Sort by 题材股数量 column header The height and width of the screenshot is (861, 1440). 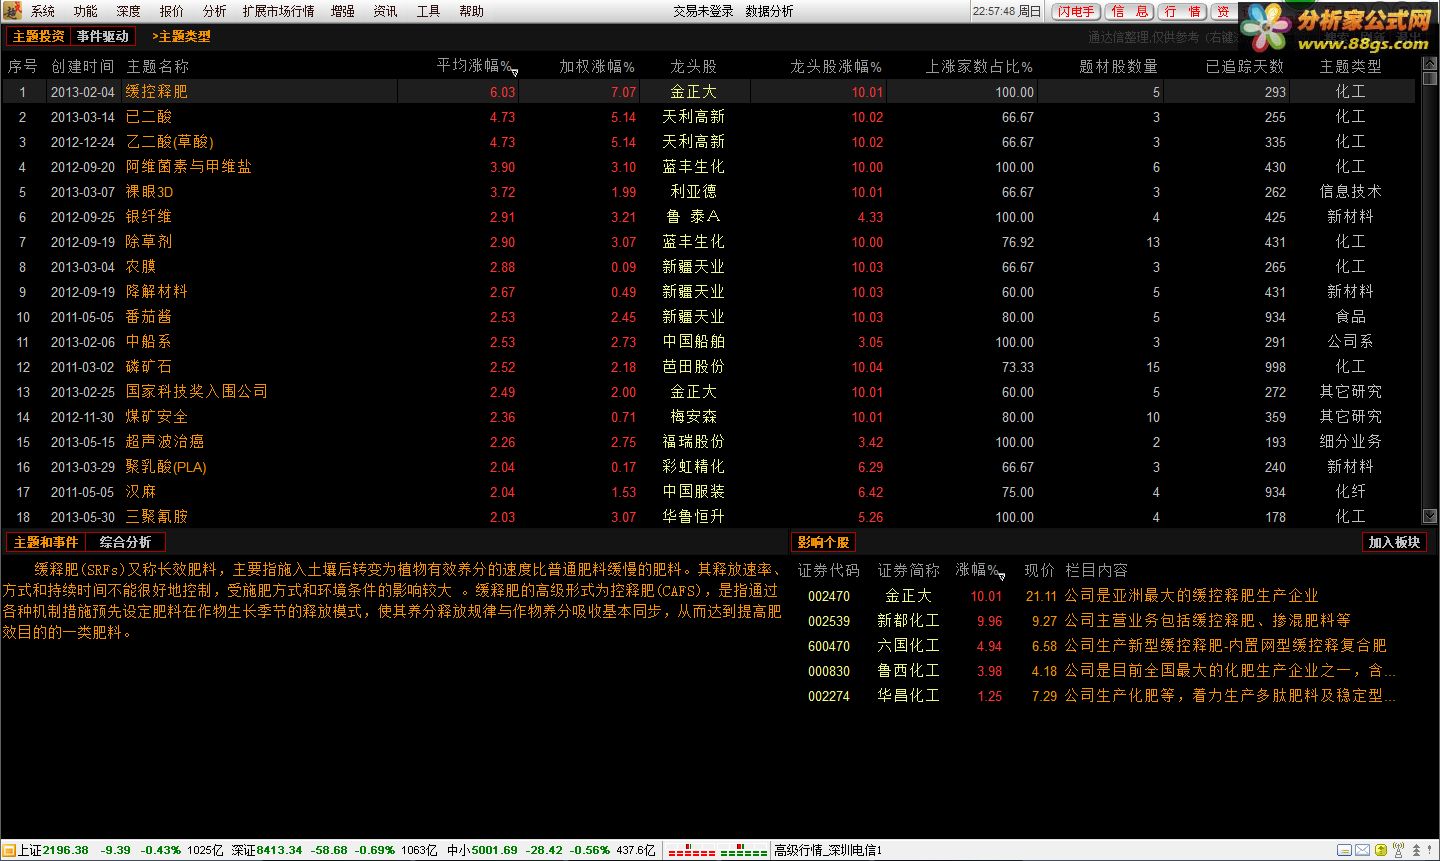(1118, 66)
